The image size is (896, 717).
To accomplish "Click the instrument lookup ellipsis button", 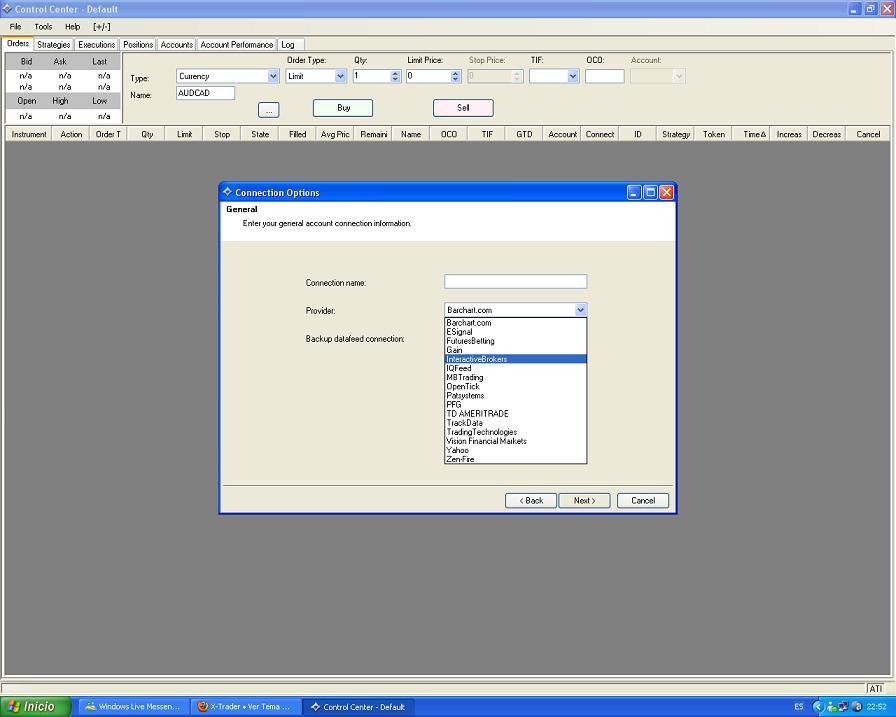I will pos(268,110).
